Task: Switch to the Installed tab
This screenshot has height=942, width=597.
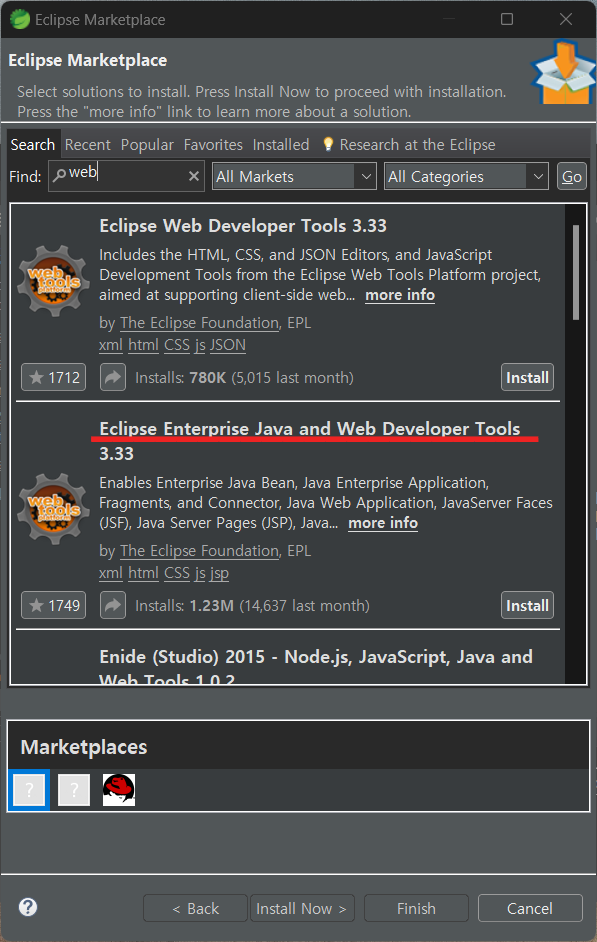Action: [x=280, y=145]
